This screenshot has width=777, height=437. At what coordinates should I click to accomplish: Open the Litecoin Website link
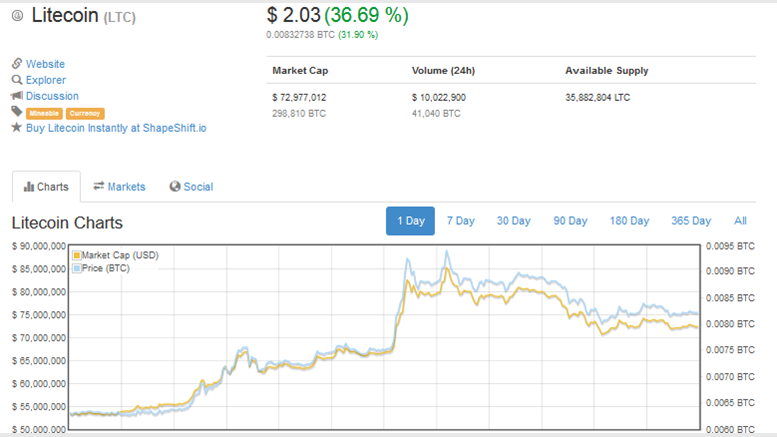(x=45, y=64)
